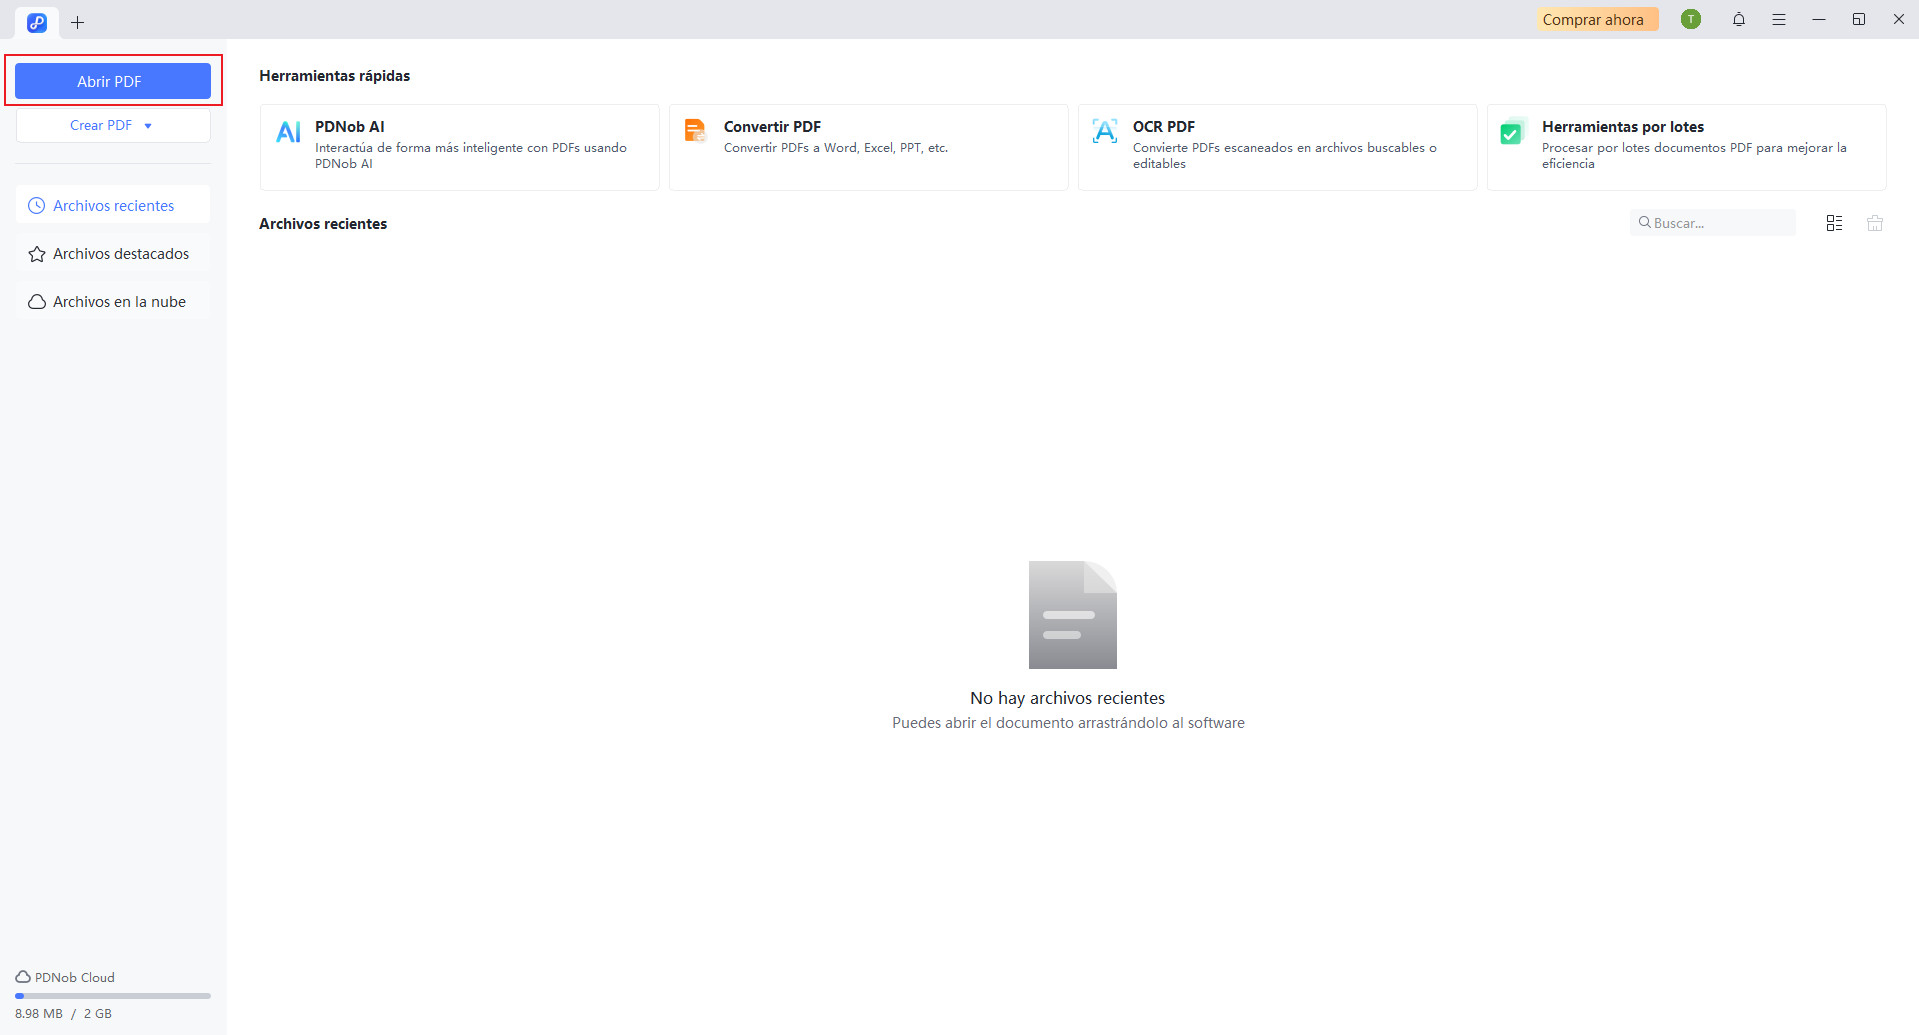
Task: Select Archivos recientes in sidebar
Action: (113, 205)
